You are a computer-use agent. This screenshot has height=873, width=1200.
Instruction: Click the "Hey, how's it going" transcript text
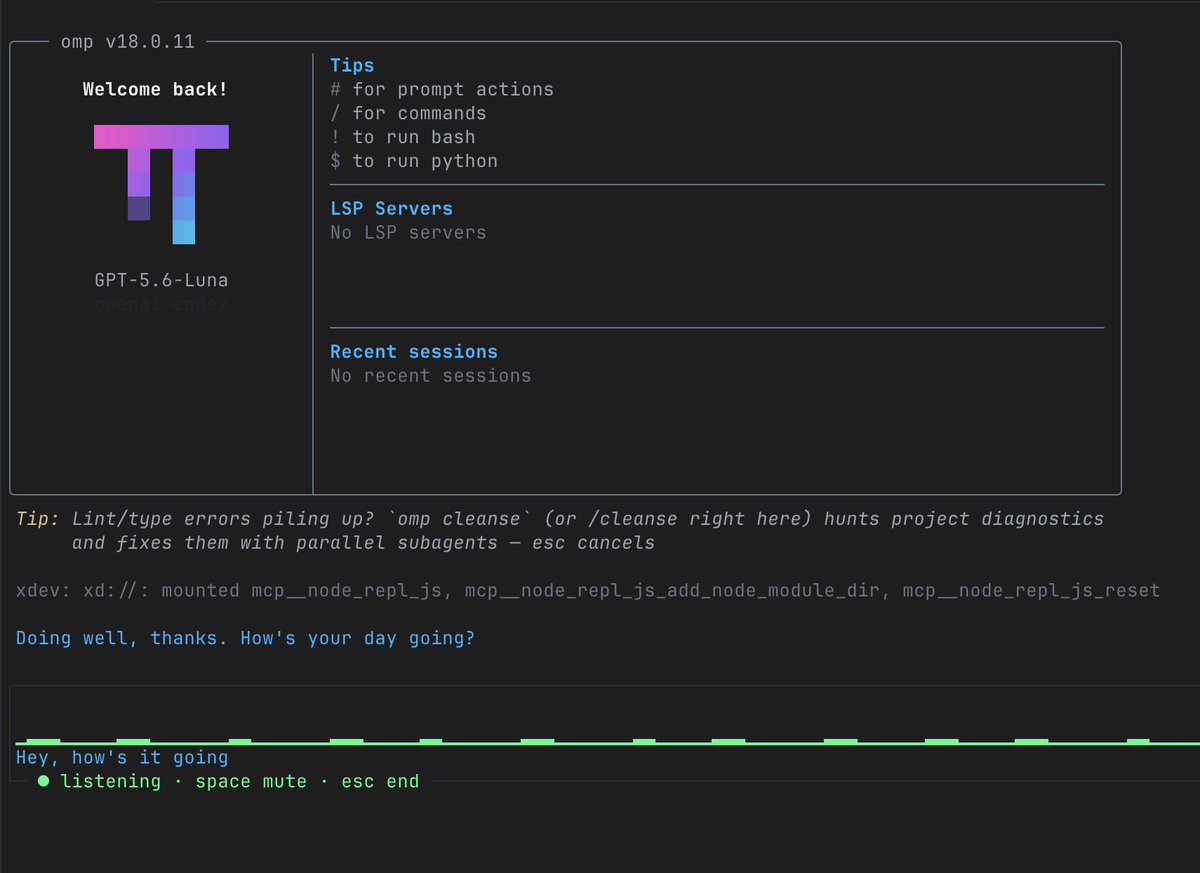pos(122,758)
